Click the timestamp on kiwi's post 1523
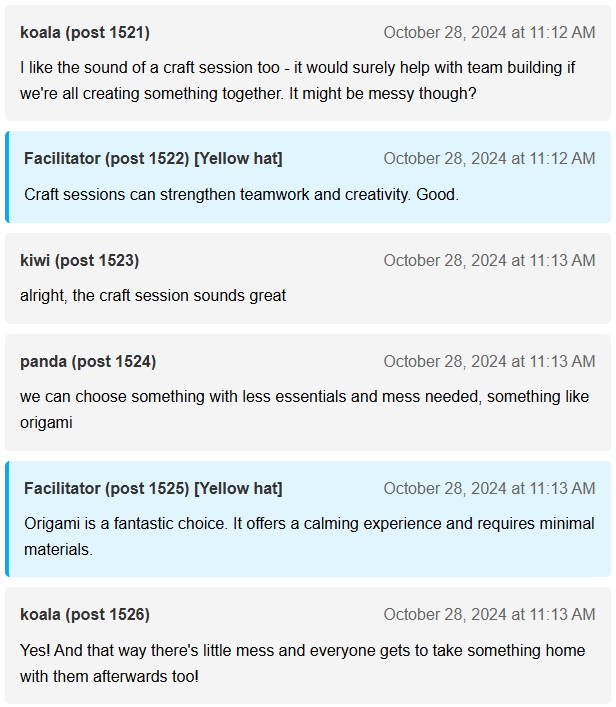Image resolution: width=616 pixels, height=707 pixels. click(489, 261)
